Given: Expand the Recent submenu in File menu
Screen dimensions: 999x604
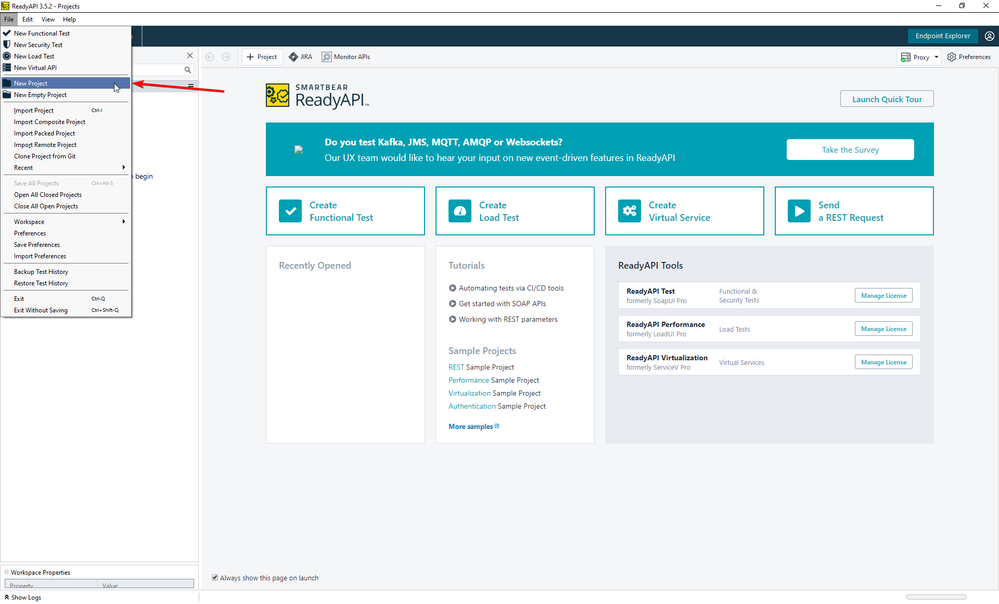Looking at the screenshot, I should [x=124, y=168].
